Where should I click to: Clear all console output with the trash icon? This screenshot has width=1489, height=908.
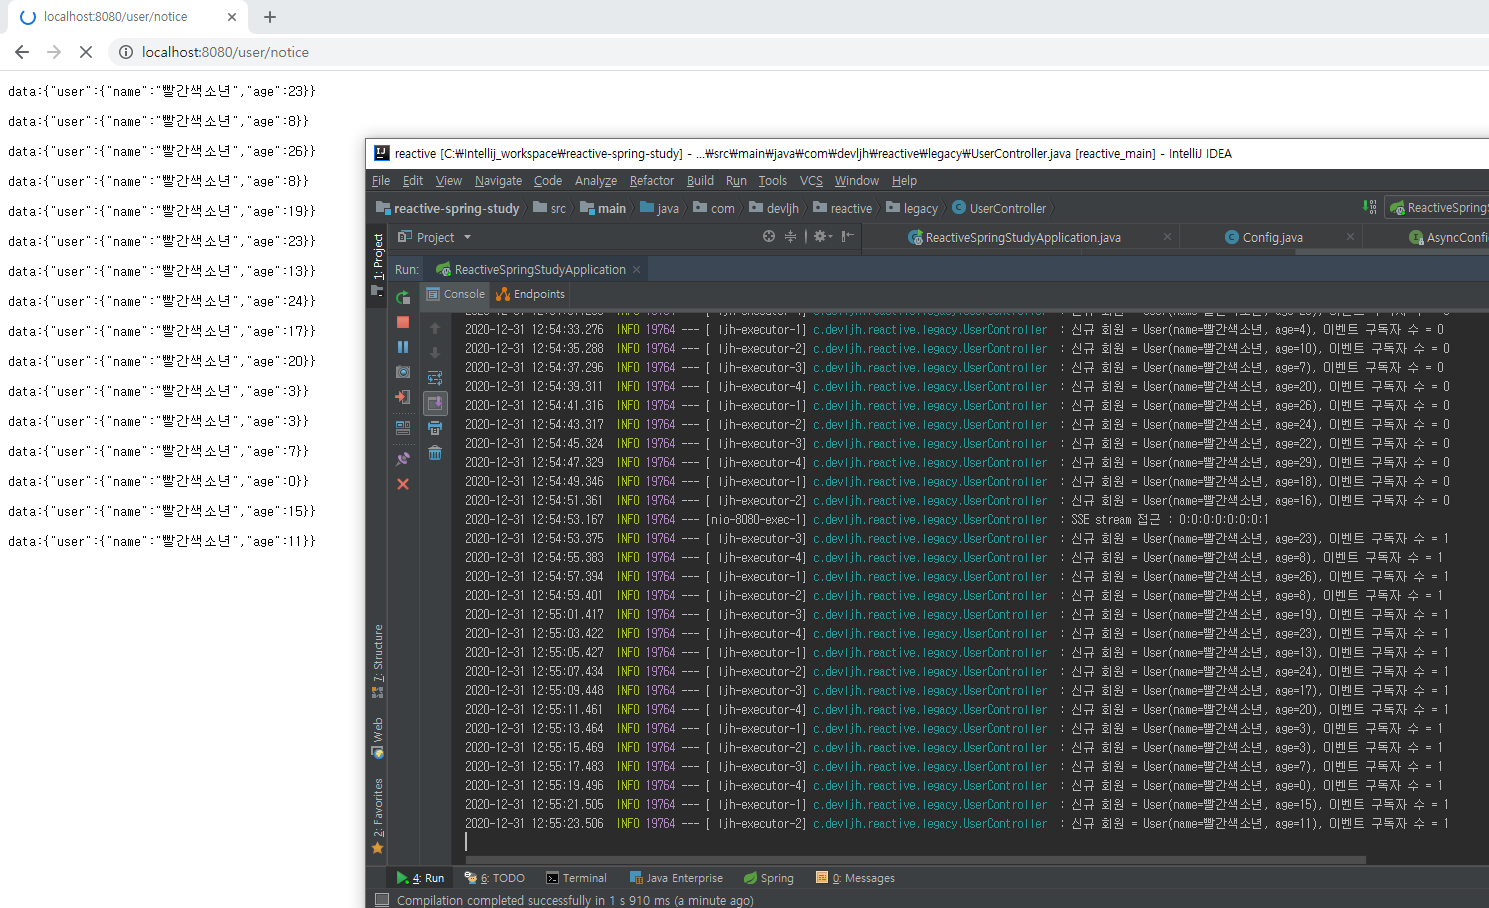435,453
